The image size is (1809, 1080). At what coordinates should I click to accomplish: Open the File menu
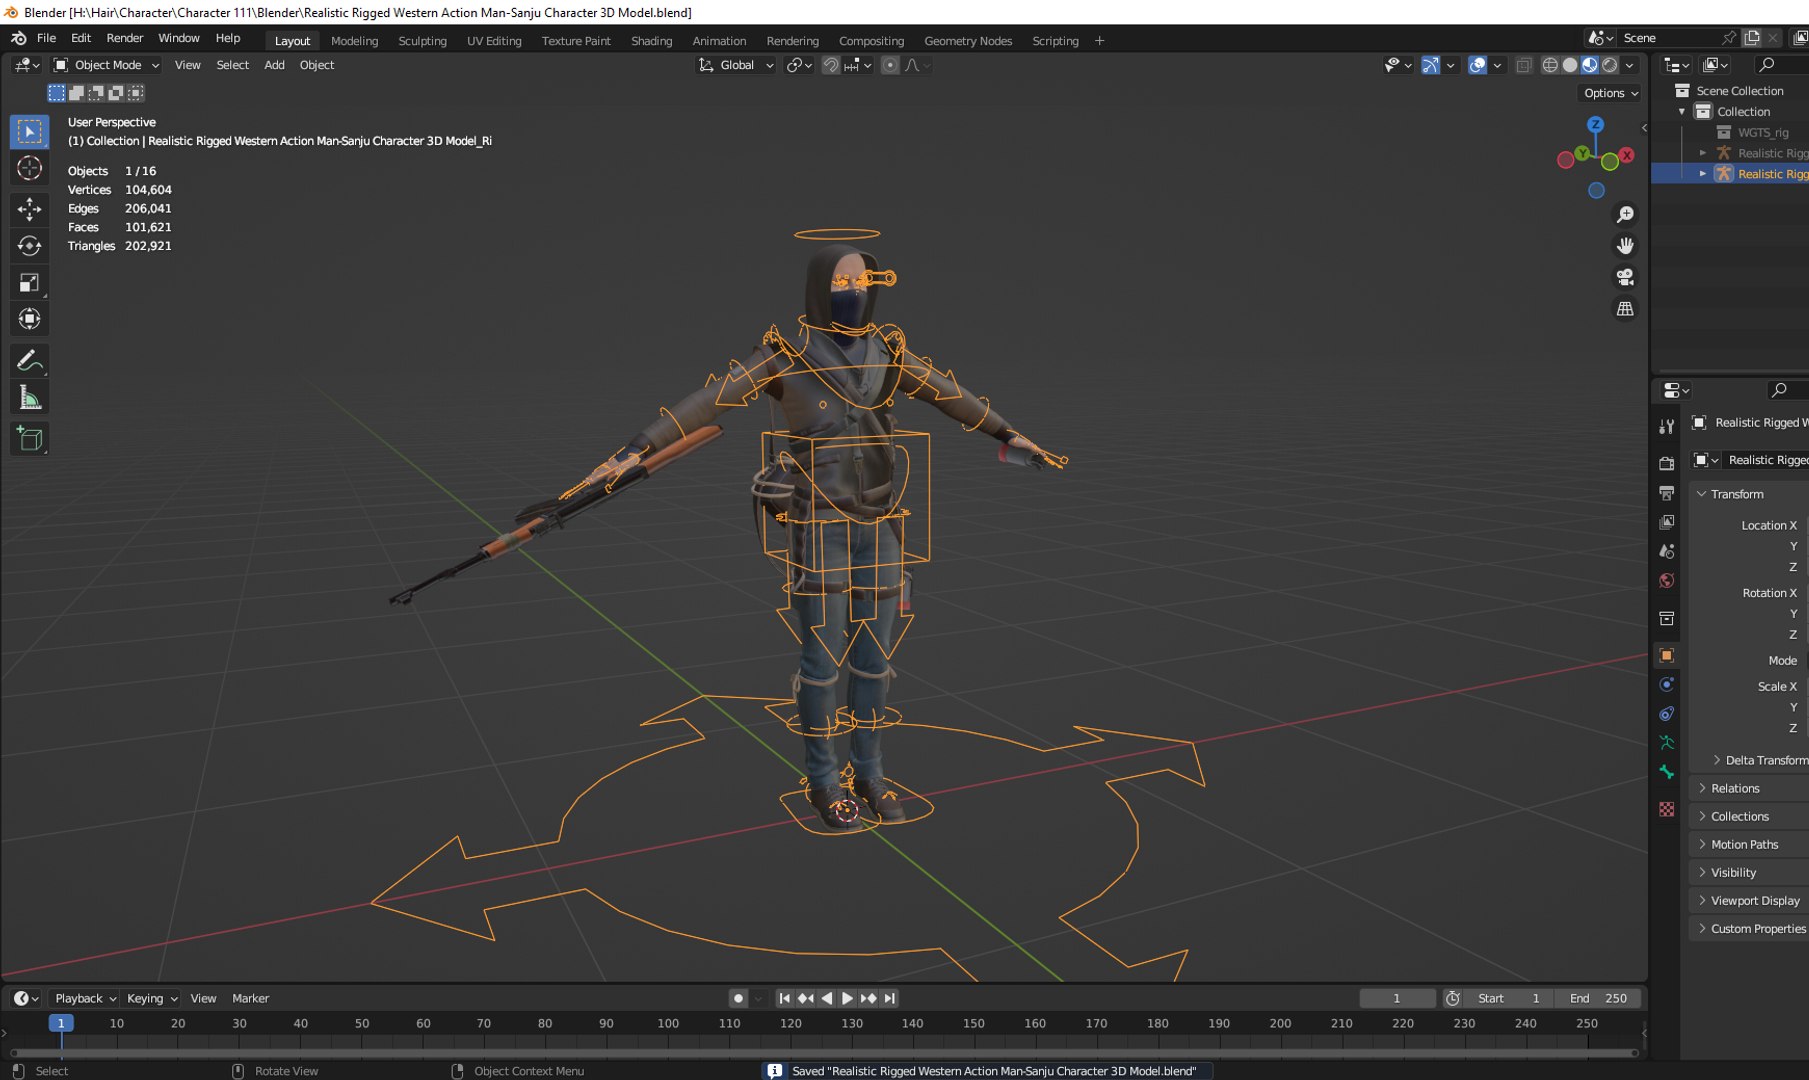coord(46,38)
